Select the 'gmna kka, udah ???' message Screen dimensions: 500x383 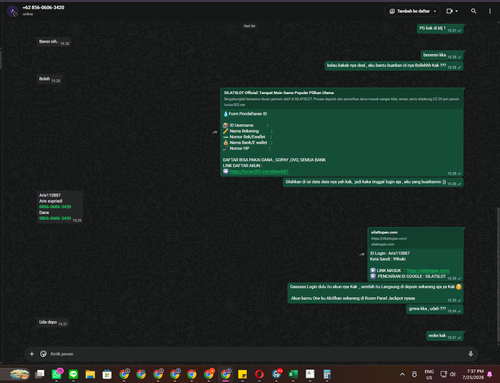pos(435,309)
